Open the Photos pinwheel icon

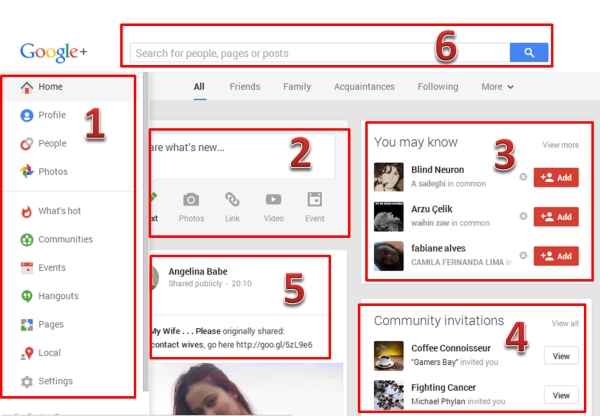27,171
